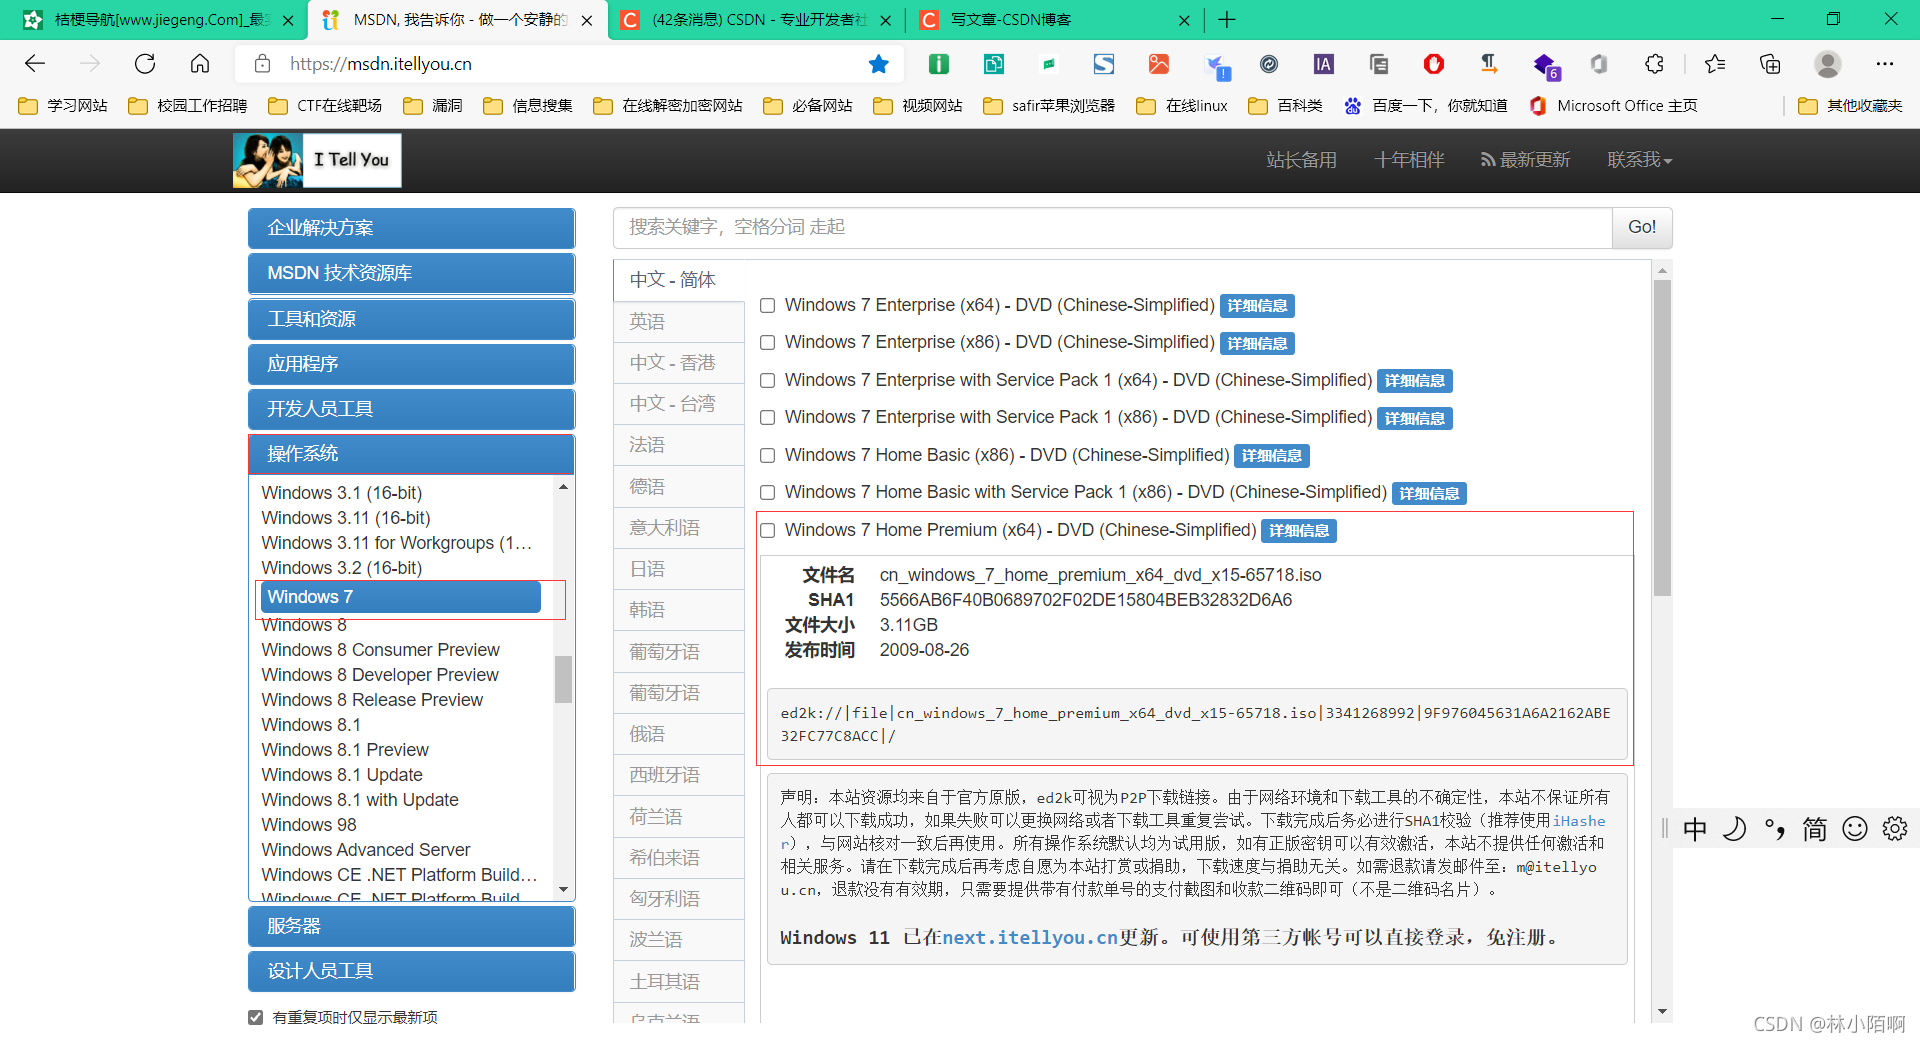This screenshot has width=1920, height=1042.
Task: Click the blue favorite star in the address bar
Action: (879, 64)
